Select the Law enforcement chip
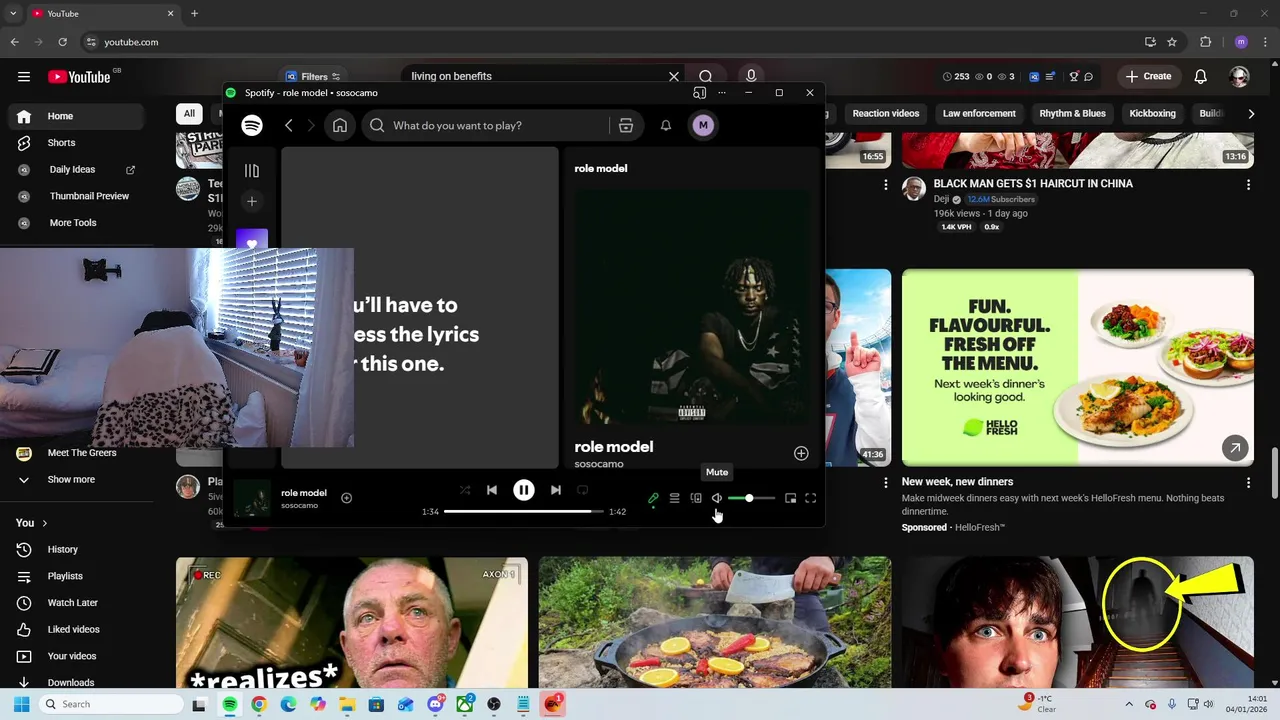The width and height of the screenshot is (1280, 720). (979, 113)
